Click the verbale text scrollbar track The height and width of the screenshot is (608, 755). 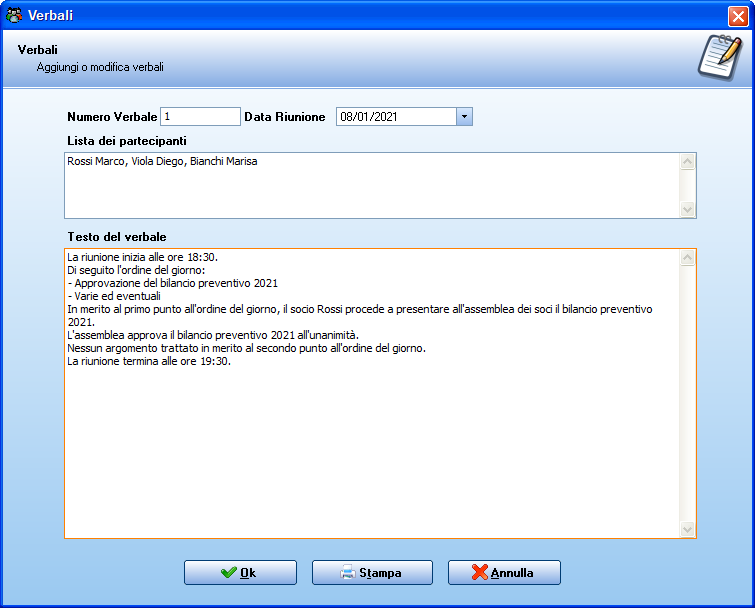(688, 393)
